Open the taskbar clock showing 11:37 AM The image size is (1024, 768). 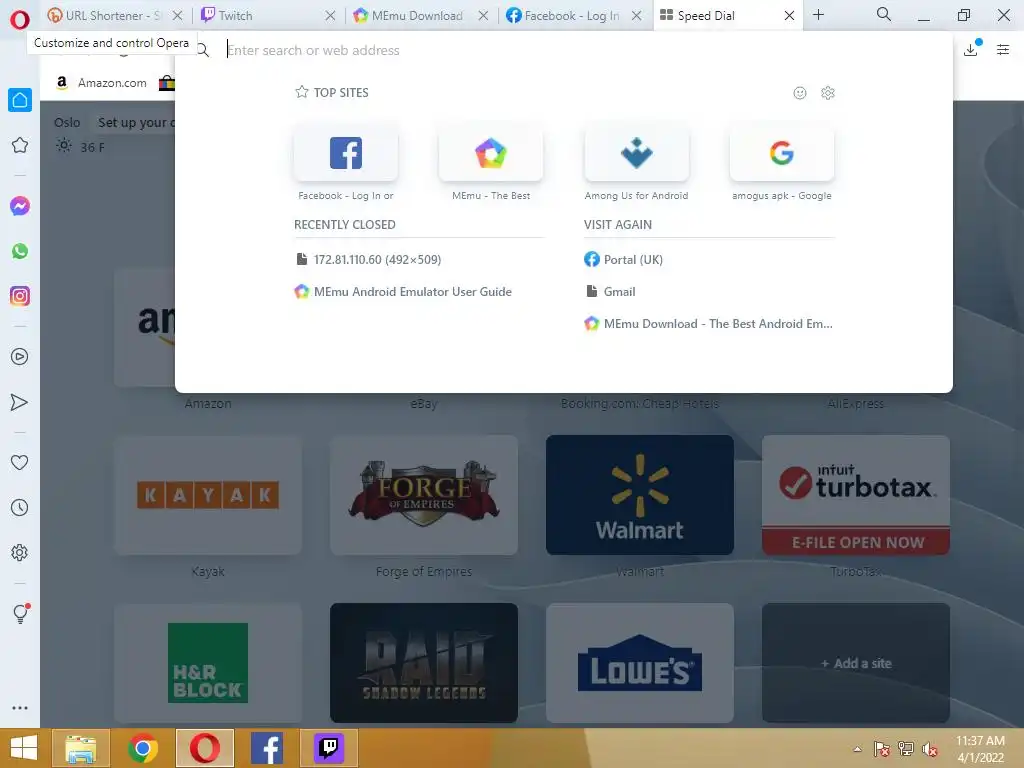coord(980,749)
